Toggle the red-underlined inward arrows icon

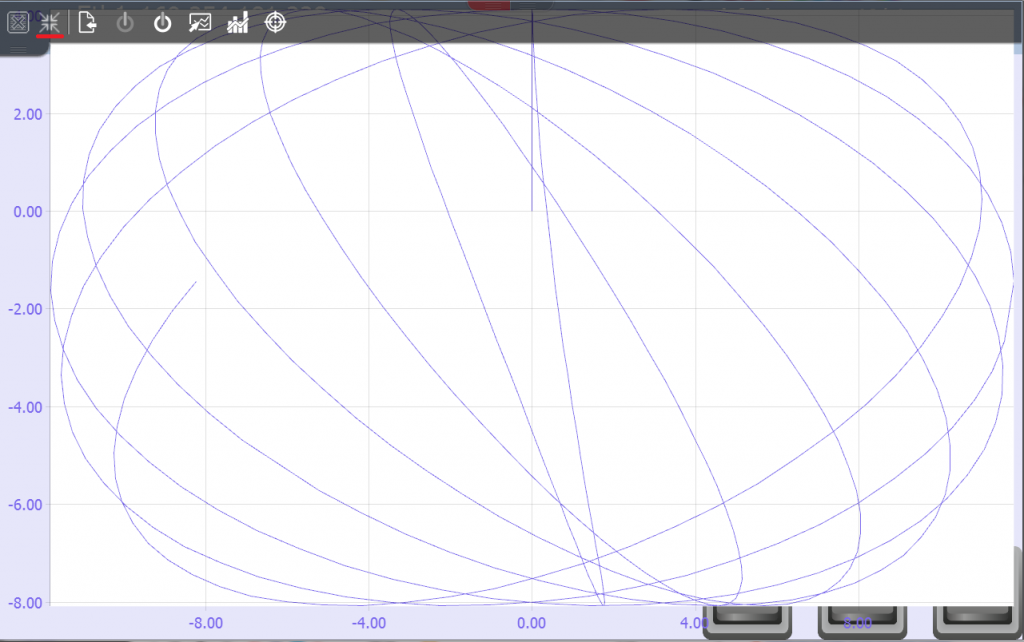tap(50, 24)
